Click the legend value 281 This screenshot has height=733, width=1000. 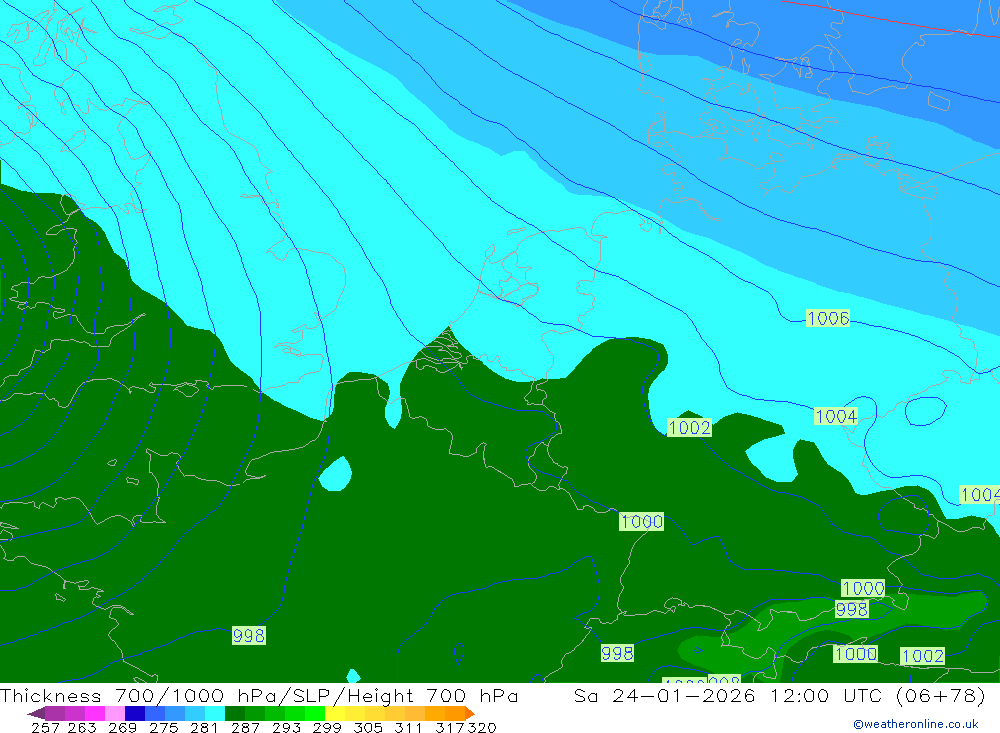204,728
